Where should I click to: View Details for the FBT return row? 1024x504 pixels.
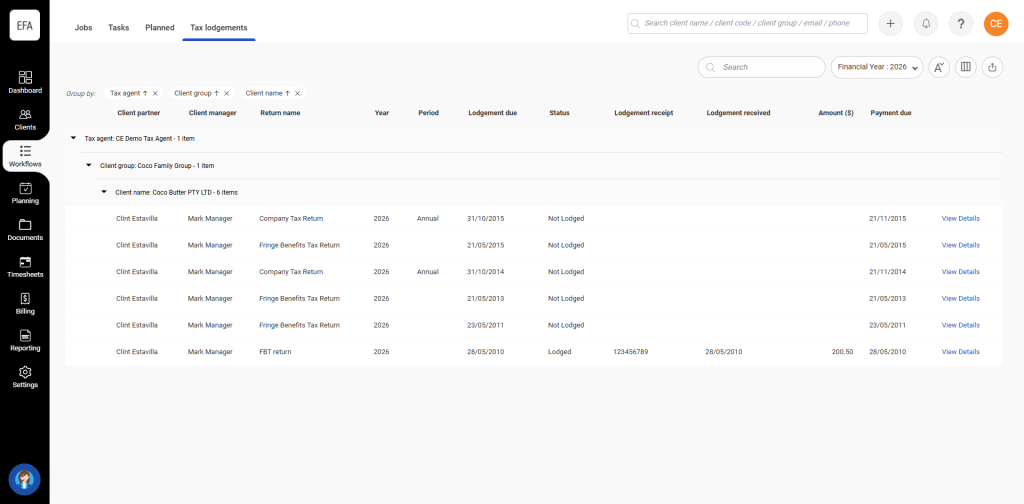960,352
